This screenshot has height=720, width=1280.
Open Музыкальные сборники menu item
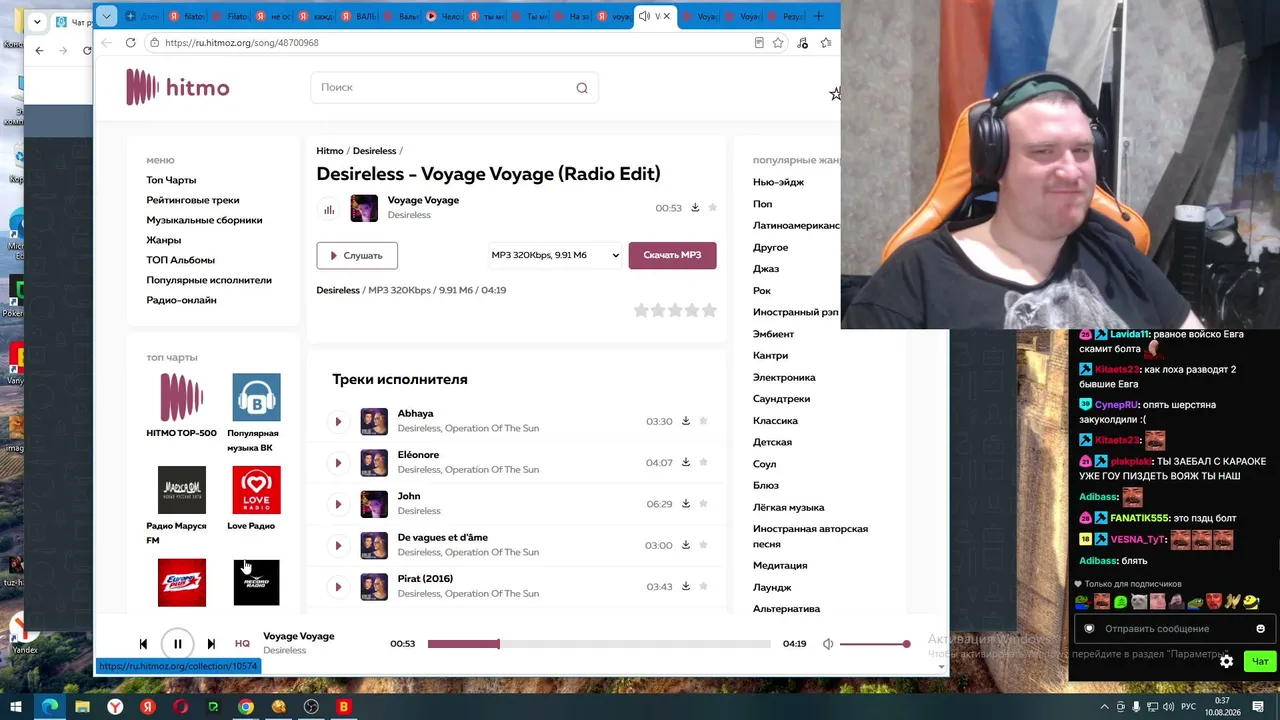coord(204,220)
